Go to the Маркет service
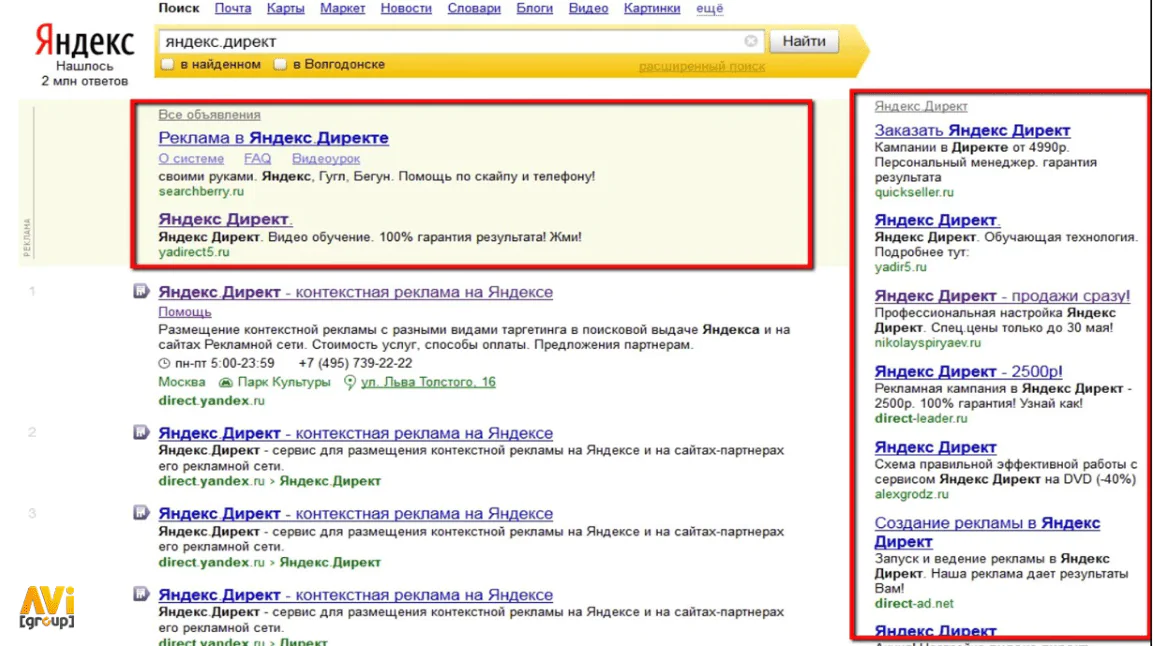 pyautogui.click(x=343, y=8)
